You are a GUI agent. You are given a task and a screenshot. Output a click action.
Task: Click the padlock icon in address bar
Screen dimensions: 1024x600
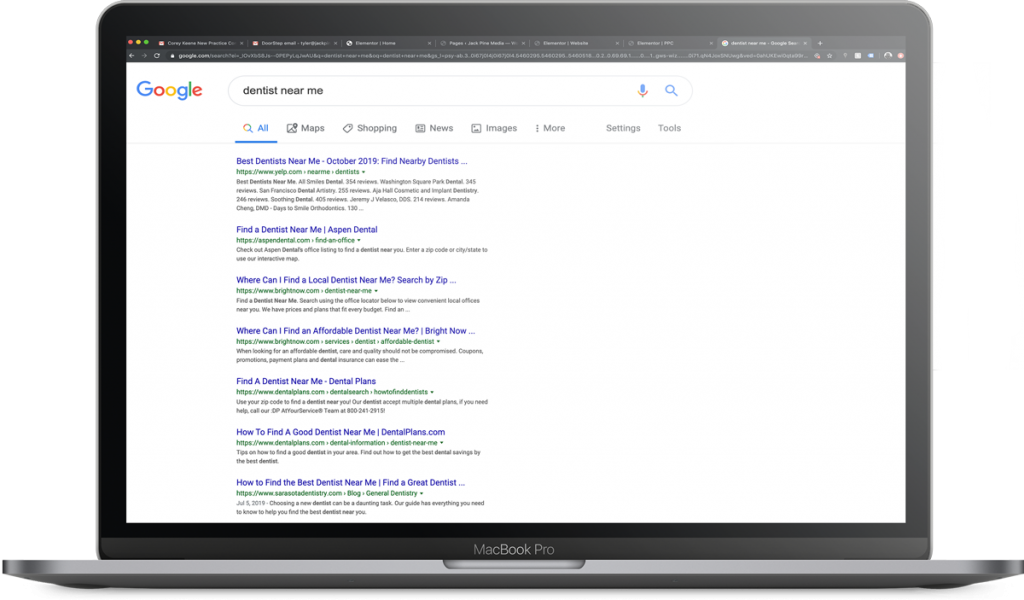point(172,55)
